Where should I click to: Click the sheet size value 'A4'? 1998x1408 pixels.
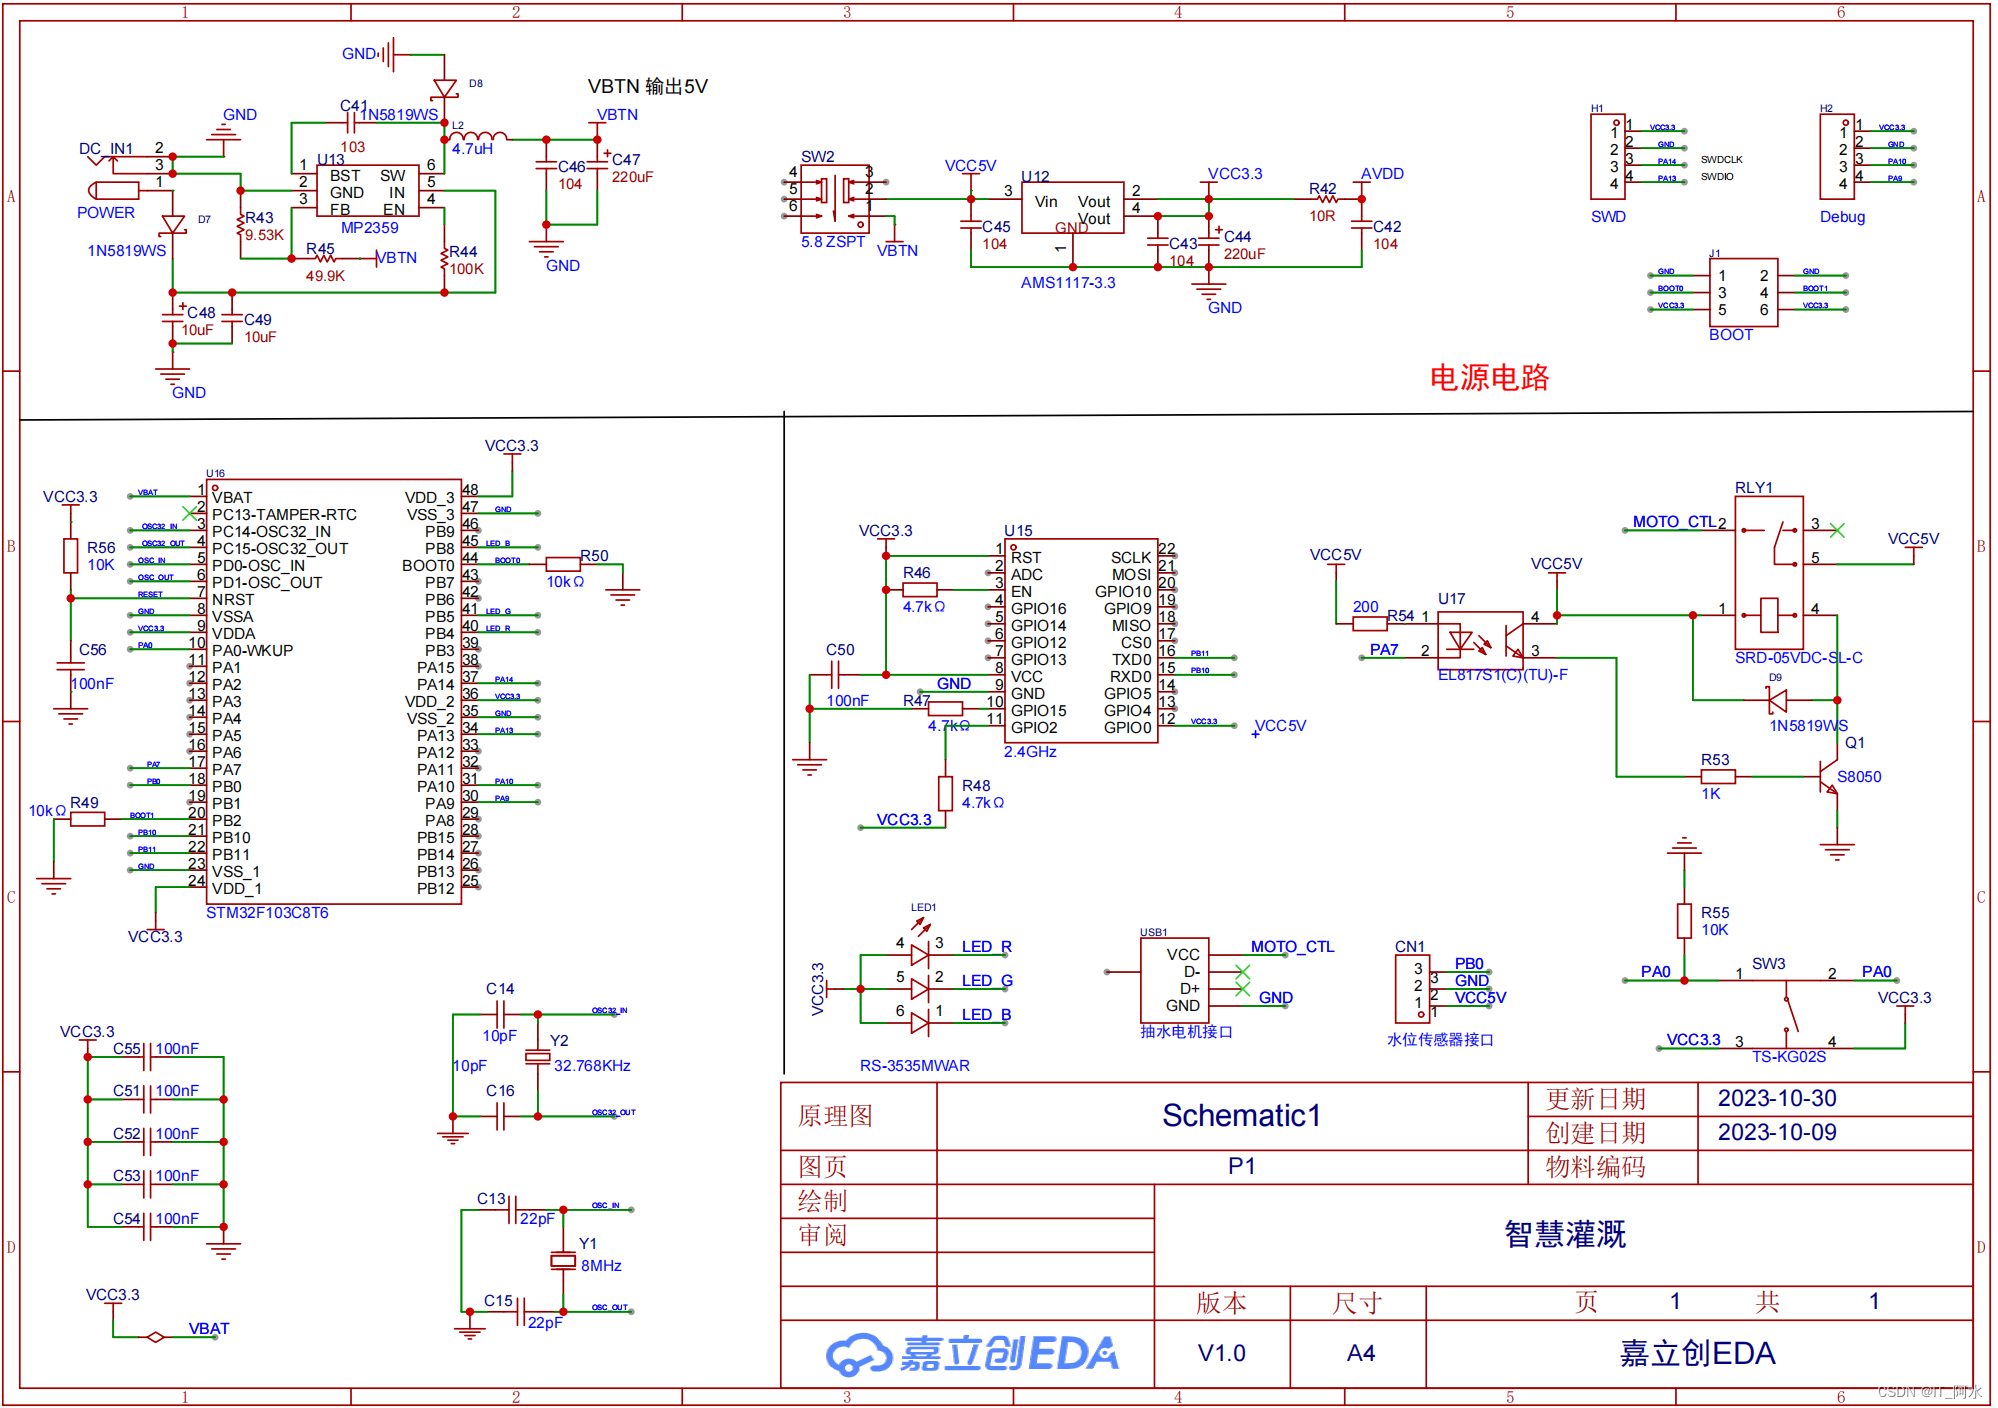point(1360,1353)
